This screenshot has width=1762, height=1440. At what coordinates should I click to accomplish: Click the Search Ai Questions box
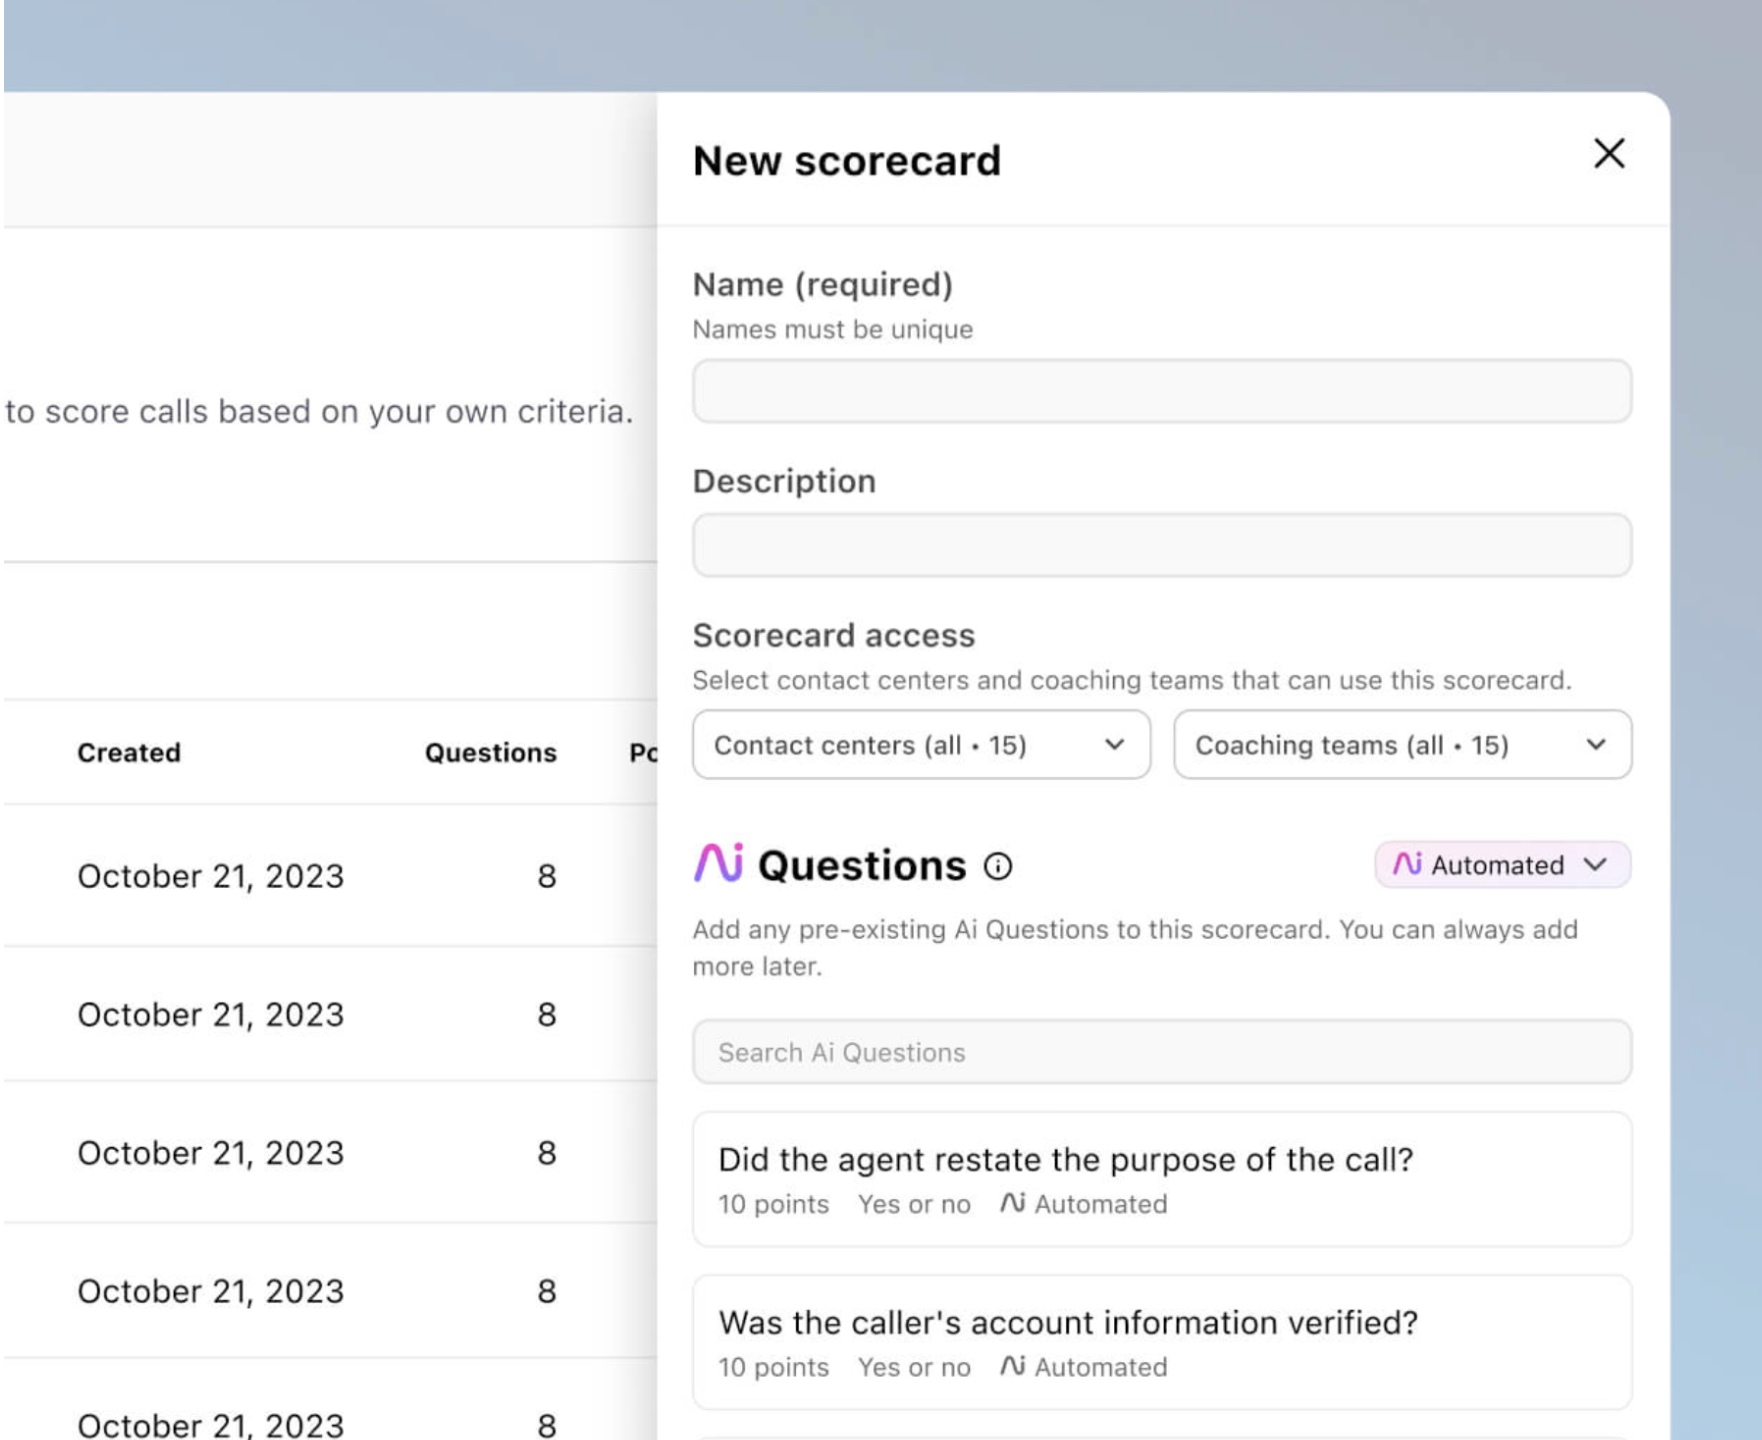pos(1161,1052)
